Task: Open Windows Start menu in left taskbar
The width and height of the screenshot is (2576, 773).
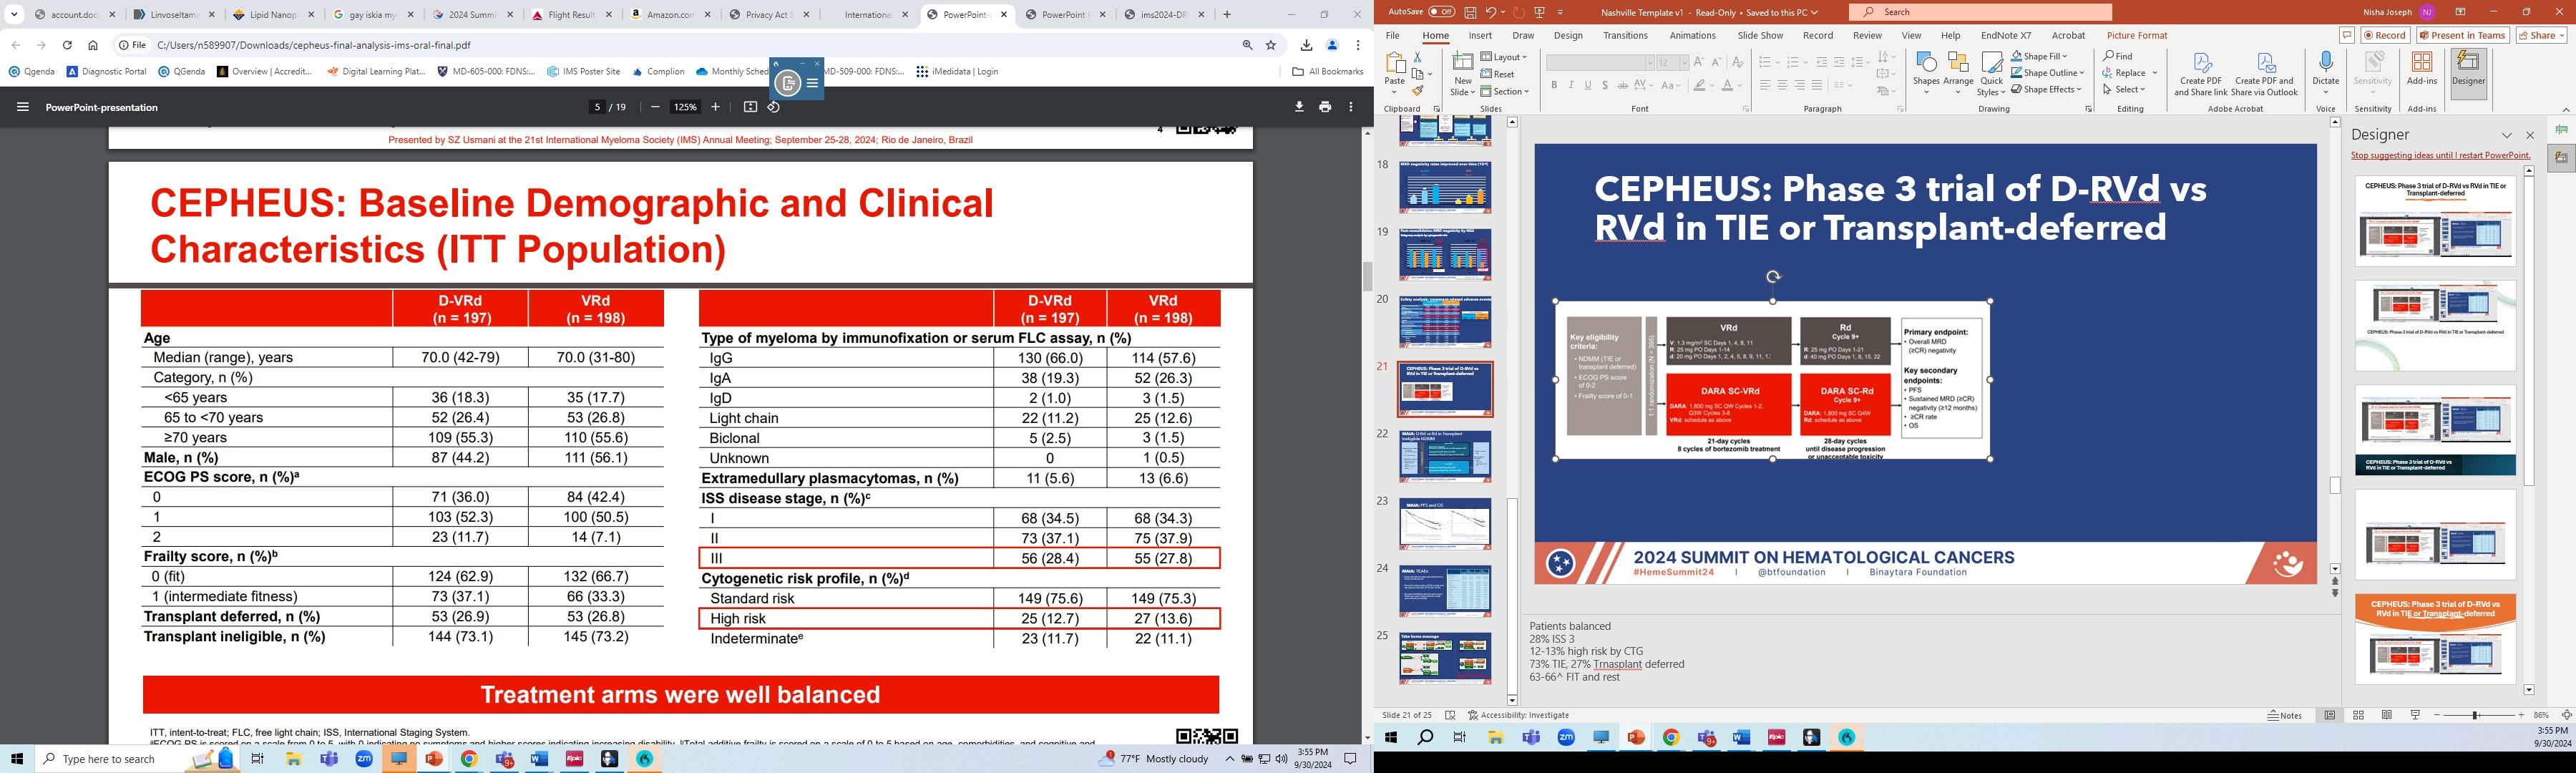Action: (x=17, y=759)
